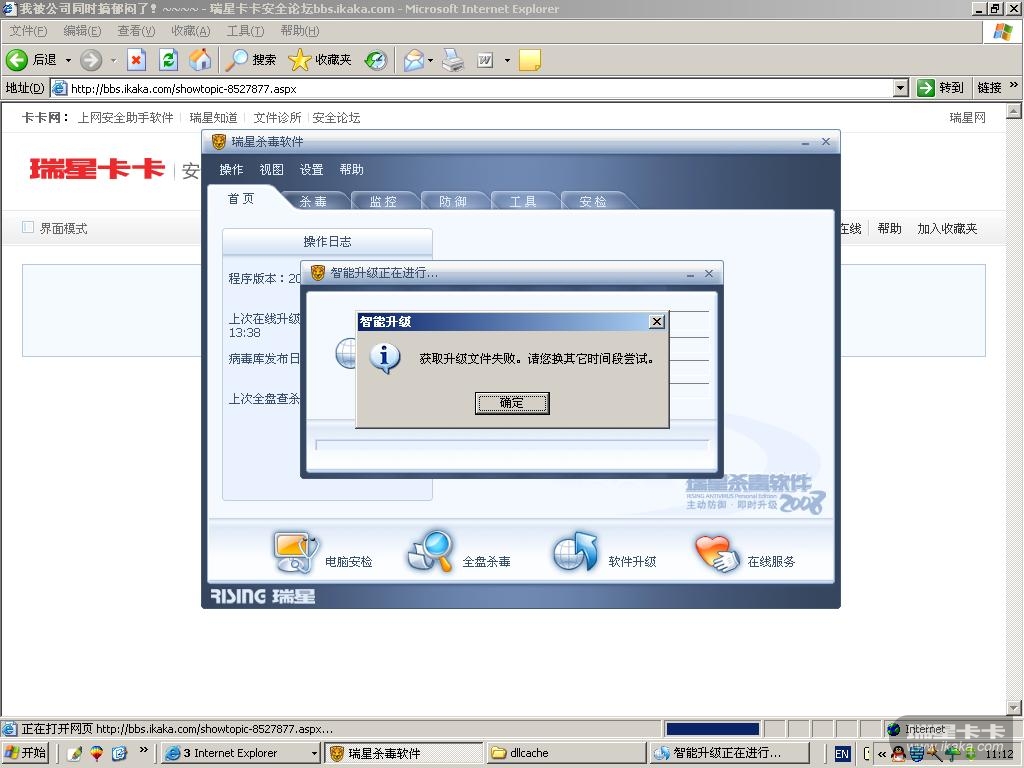Click the quick launch pencil icon

coord(75,753)
